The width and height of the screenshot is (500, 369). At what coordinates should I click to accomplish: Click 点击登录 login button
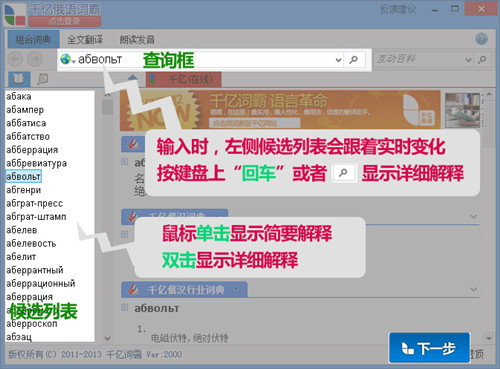point(65,21)
